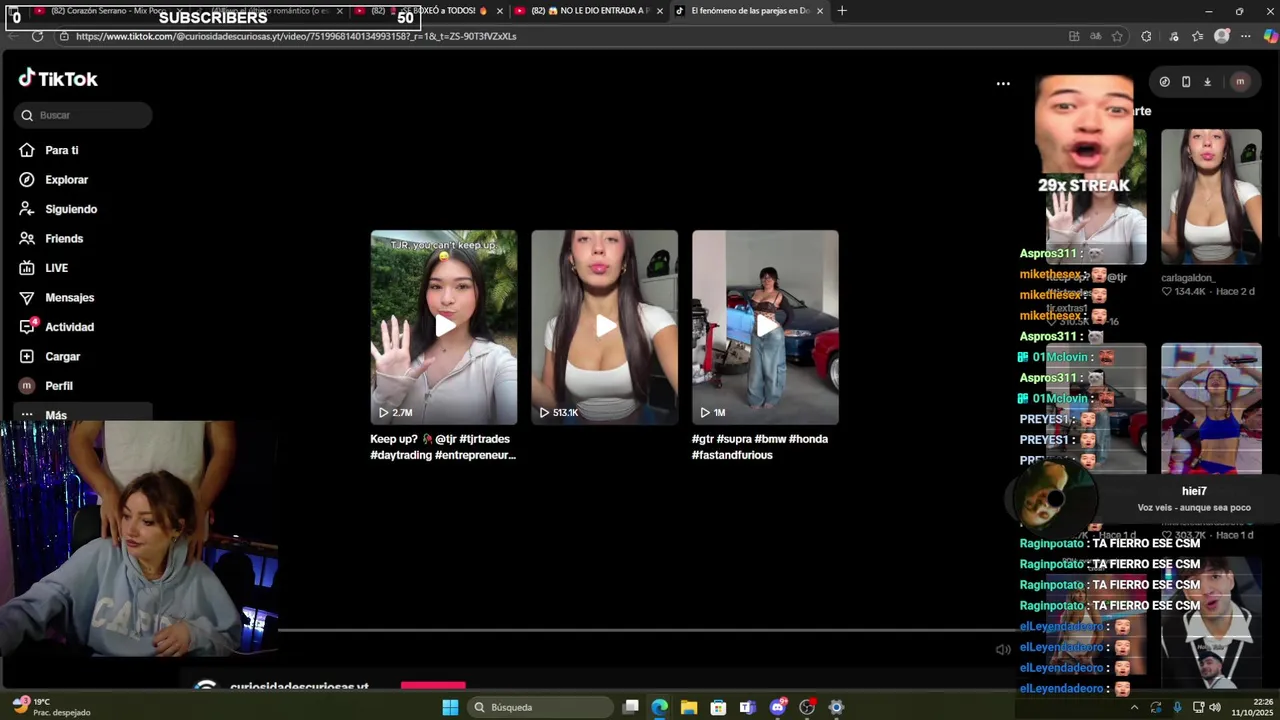The width and height of the screenshot is (1280, 720).
Task: Open the Para ti feed
Action: 48,150
